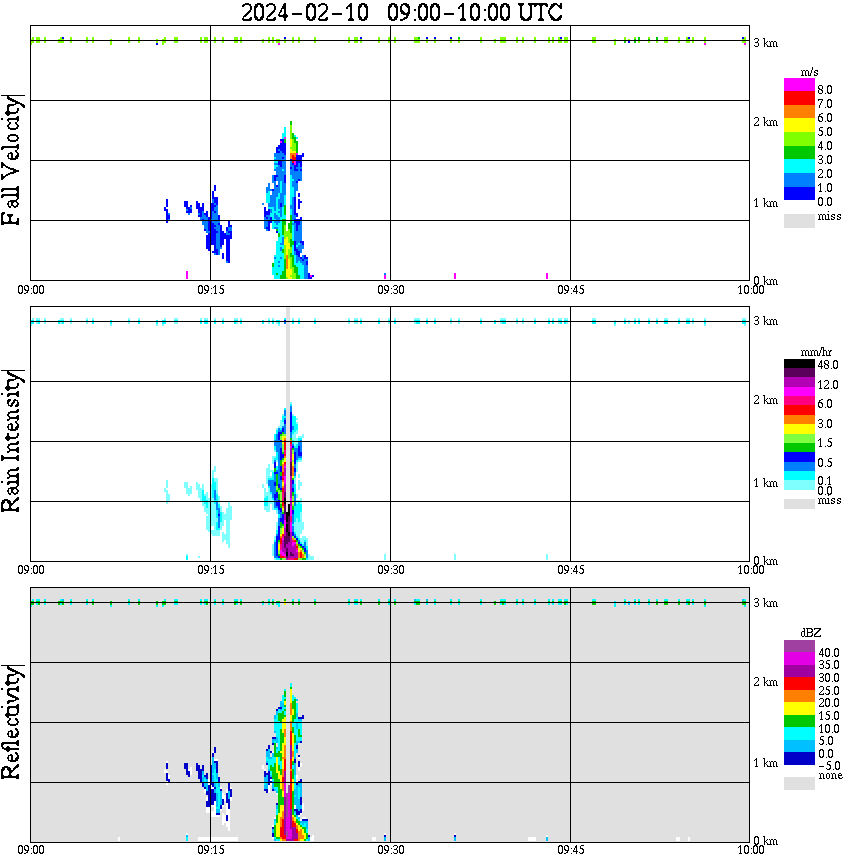Viewport: 850px width, 868px height.
Task: Click "09:00" under the Rain Intensity plot
Action: point(30,570)
